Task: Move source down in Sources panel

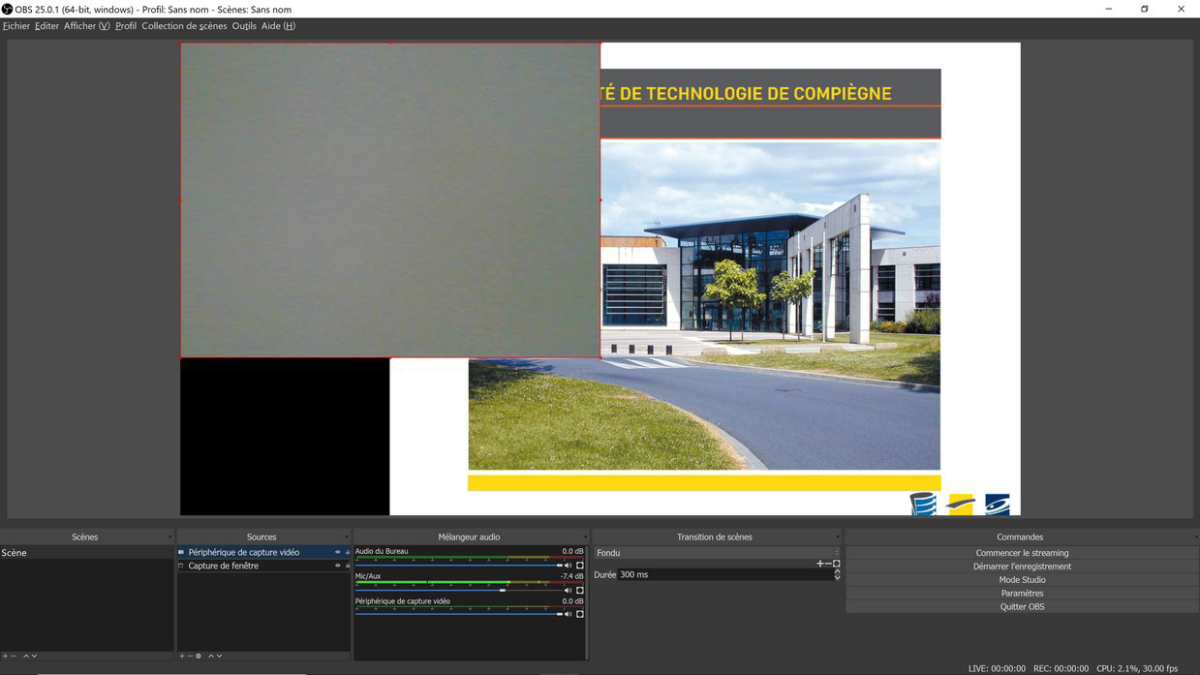Action: click(x=219, y=656)
